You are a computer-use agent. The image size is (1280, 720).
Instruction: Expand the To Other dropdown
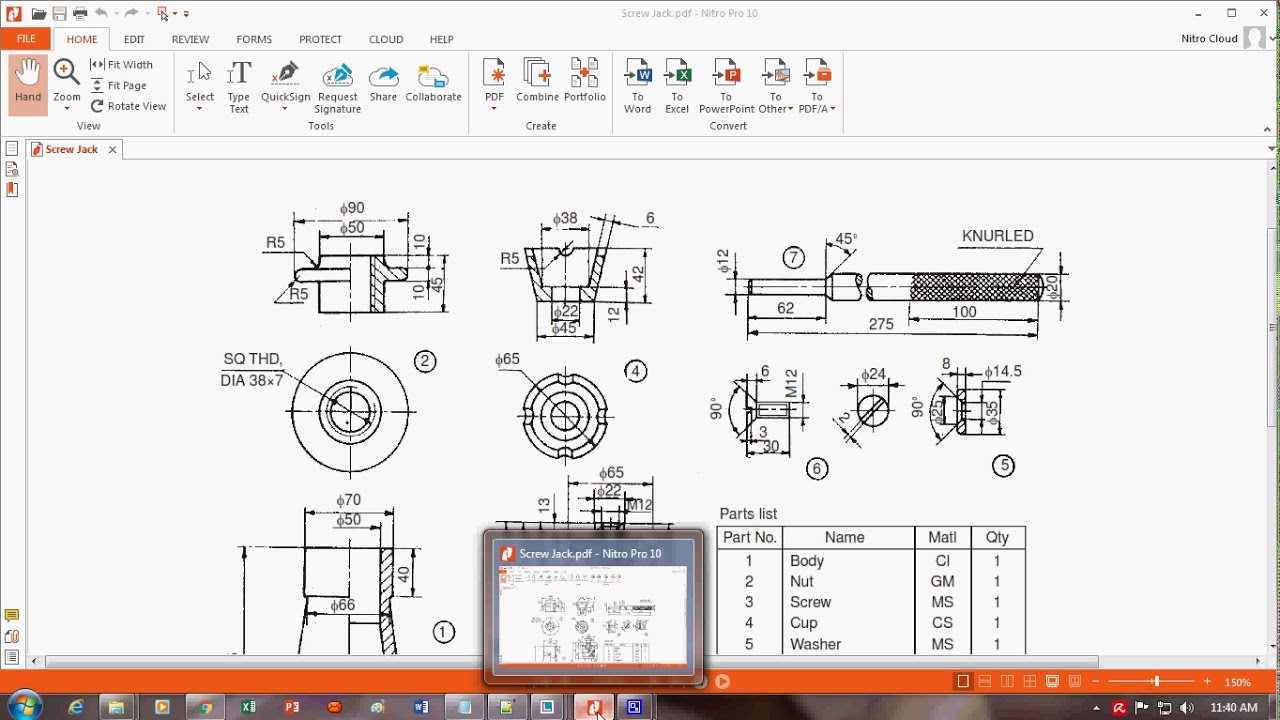pos(790,110)
